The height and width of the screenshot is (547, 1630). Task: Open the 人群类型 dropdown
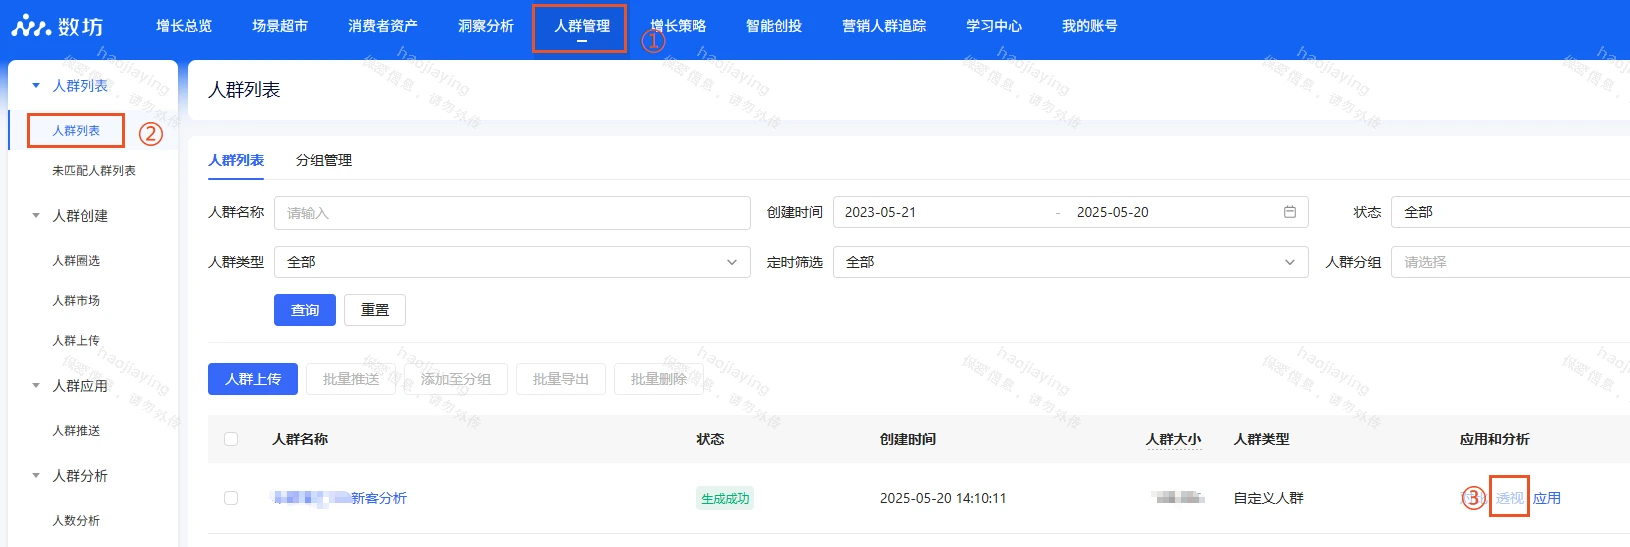(x=512, y=262)
